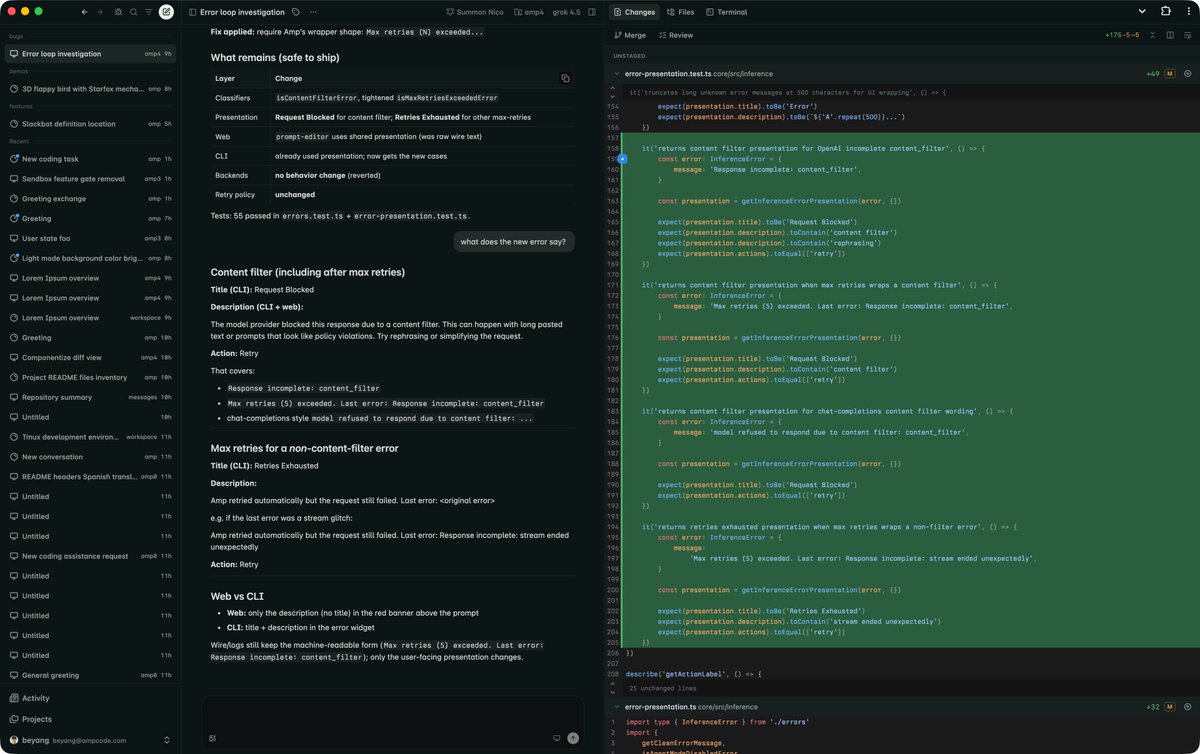
Task: Open the vertical dots menu top right
Action: pyautogui.click(x=1187, y=11)
